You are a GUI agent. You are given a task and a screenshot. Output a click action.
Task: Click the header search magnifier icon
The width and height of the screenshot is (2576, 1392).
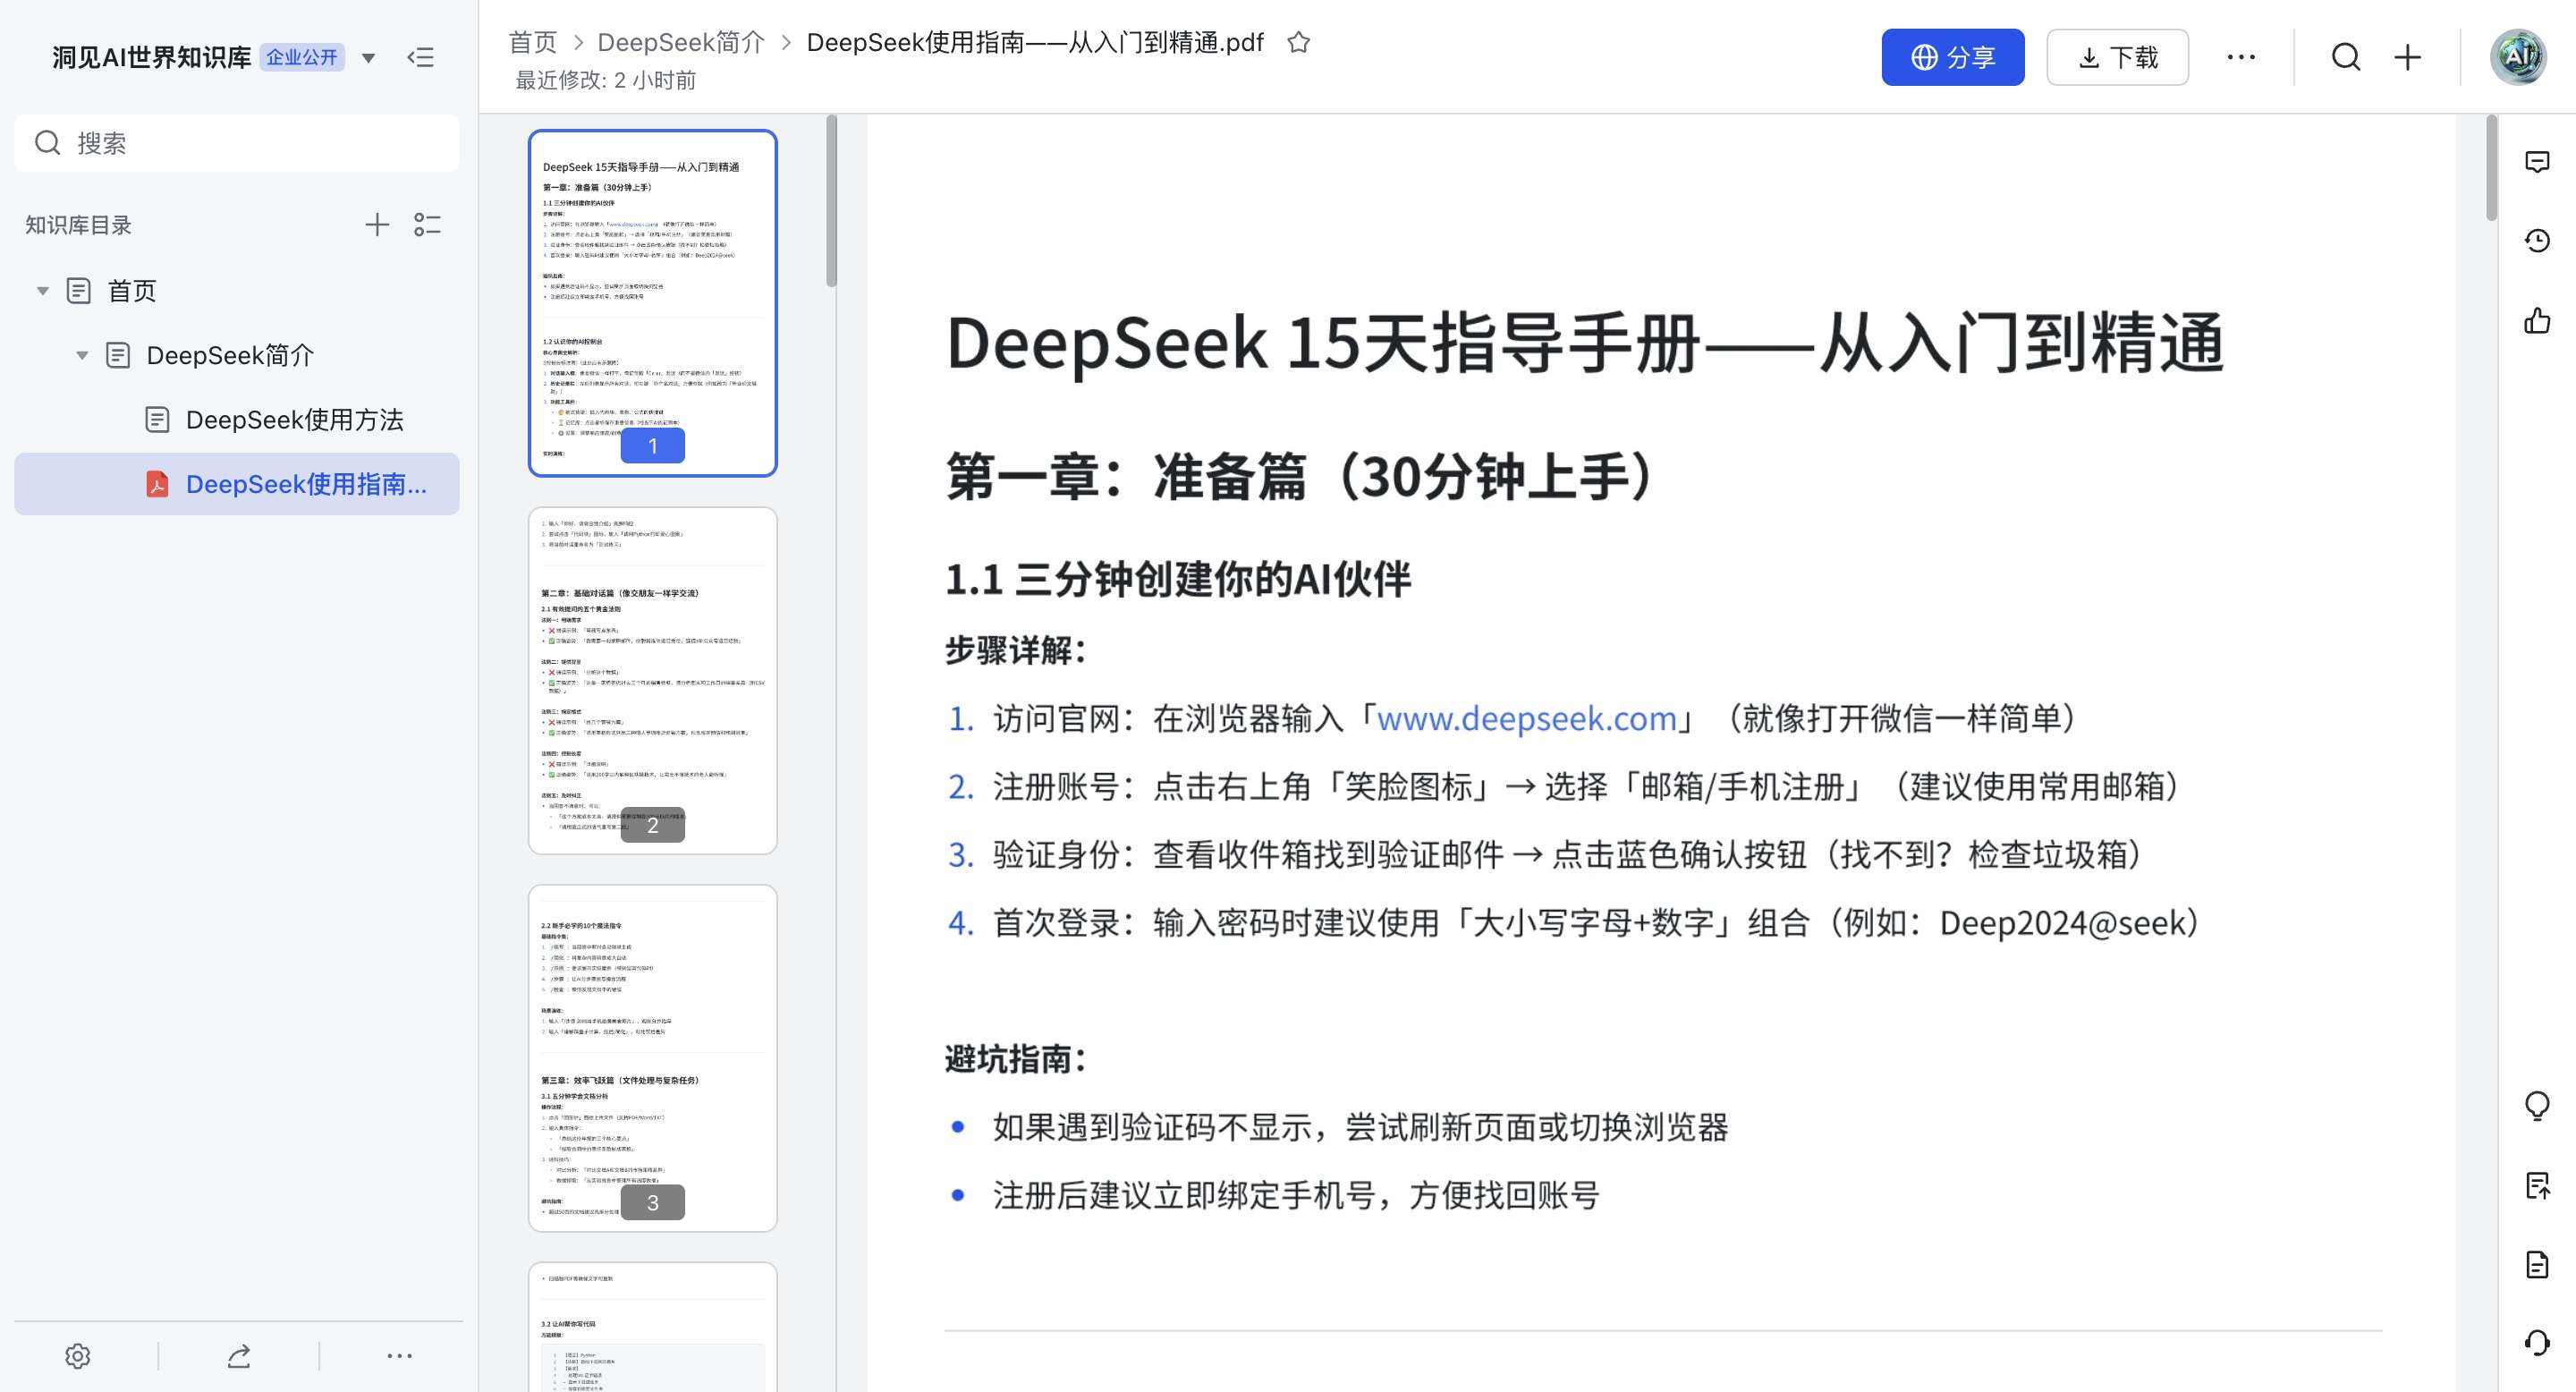pyautogui.click(x=2345, y=58)
